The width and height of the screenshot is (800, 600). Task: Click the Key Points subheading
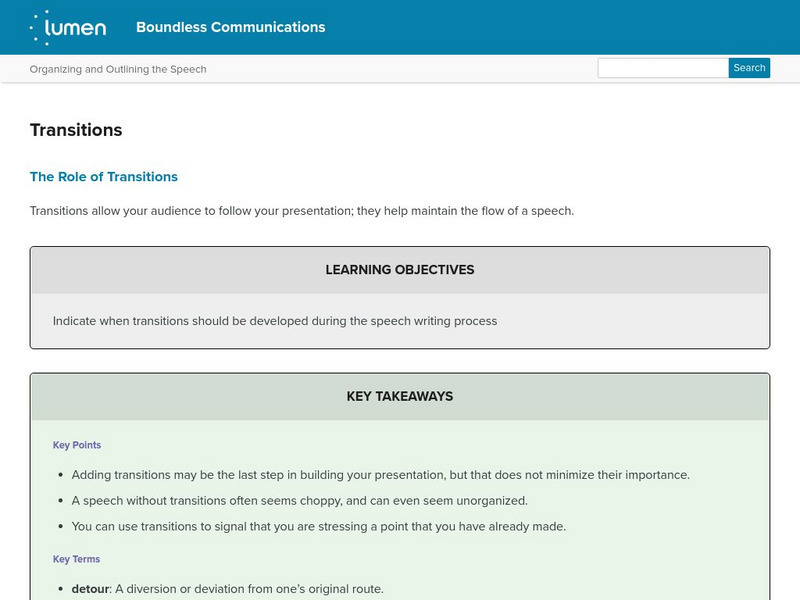pos(77,445)
